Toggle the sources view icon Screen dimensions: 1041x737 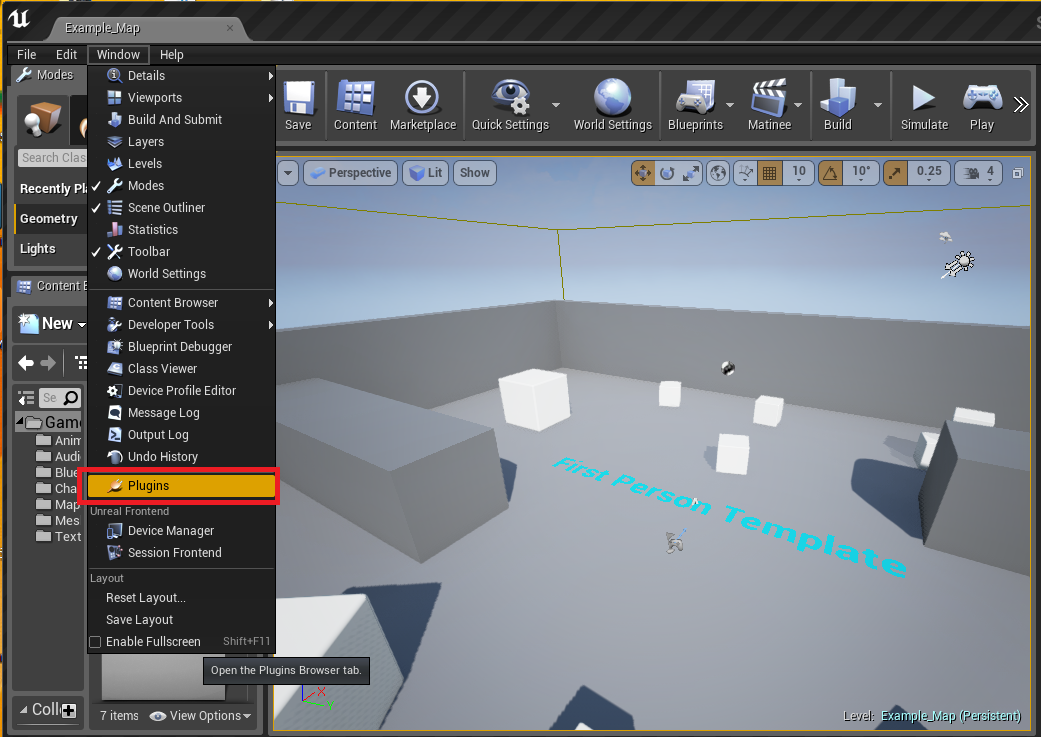[26, 398]
